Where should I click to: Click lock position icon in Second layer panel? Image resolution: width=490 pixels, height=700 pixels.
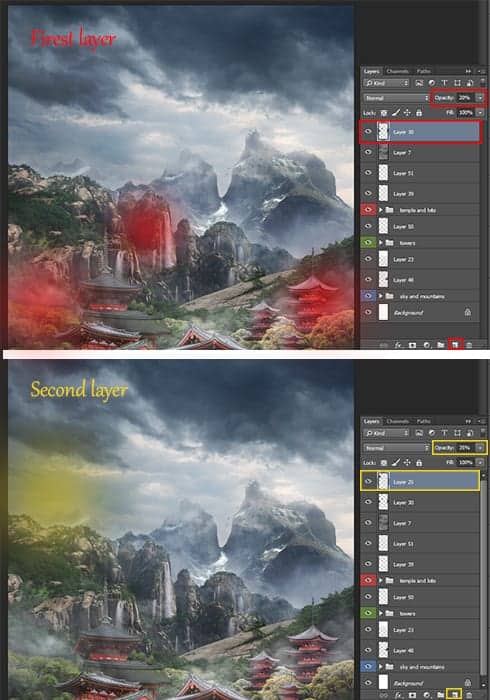[407, 463]
